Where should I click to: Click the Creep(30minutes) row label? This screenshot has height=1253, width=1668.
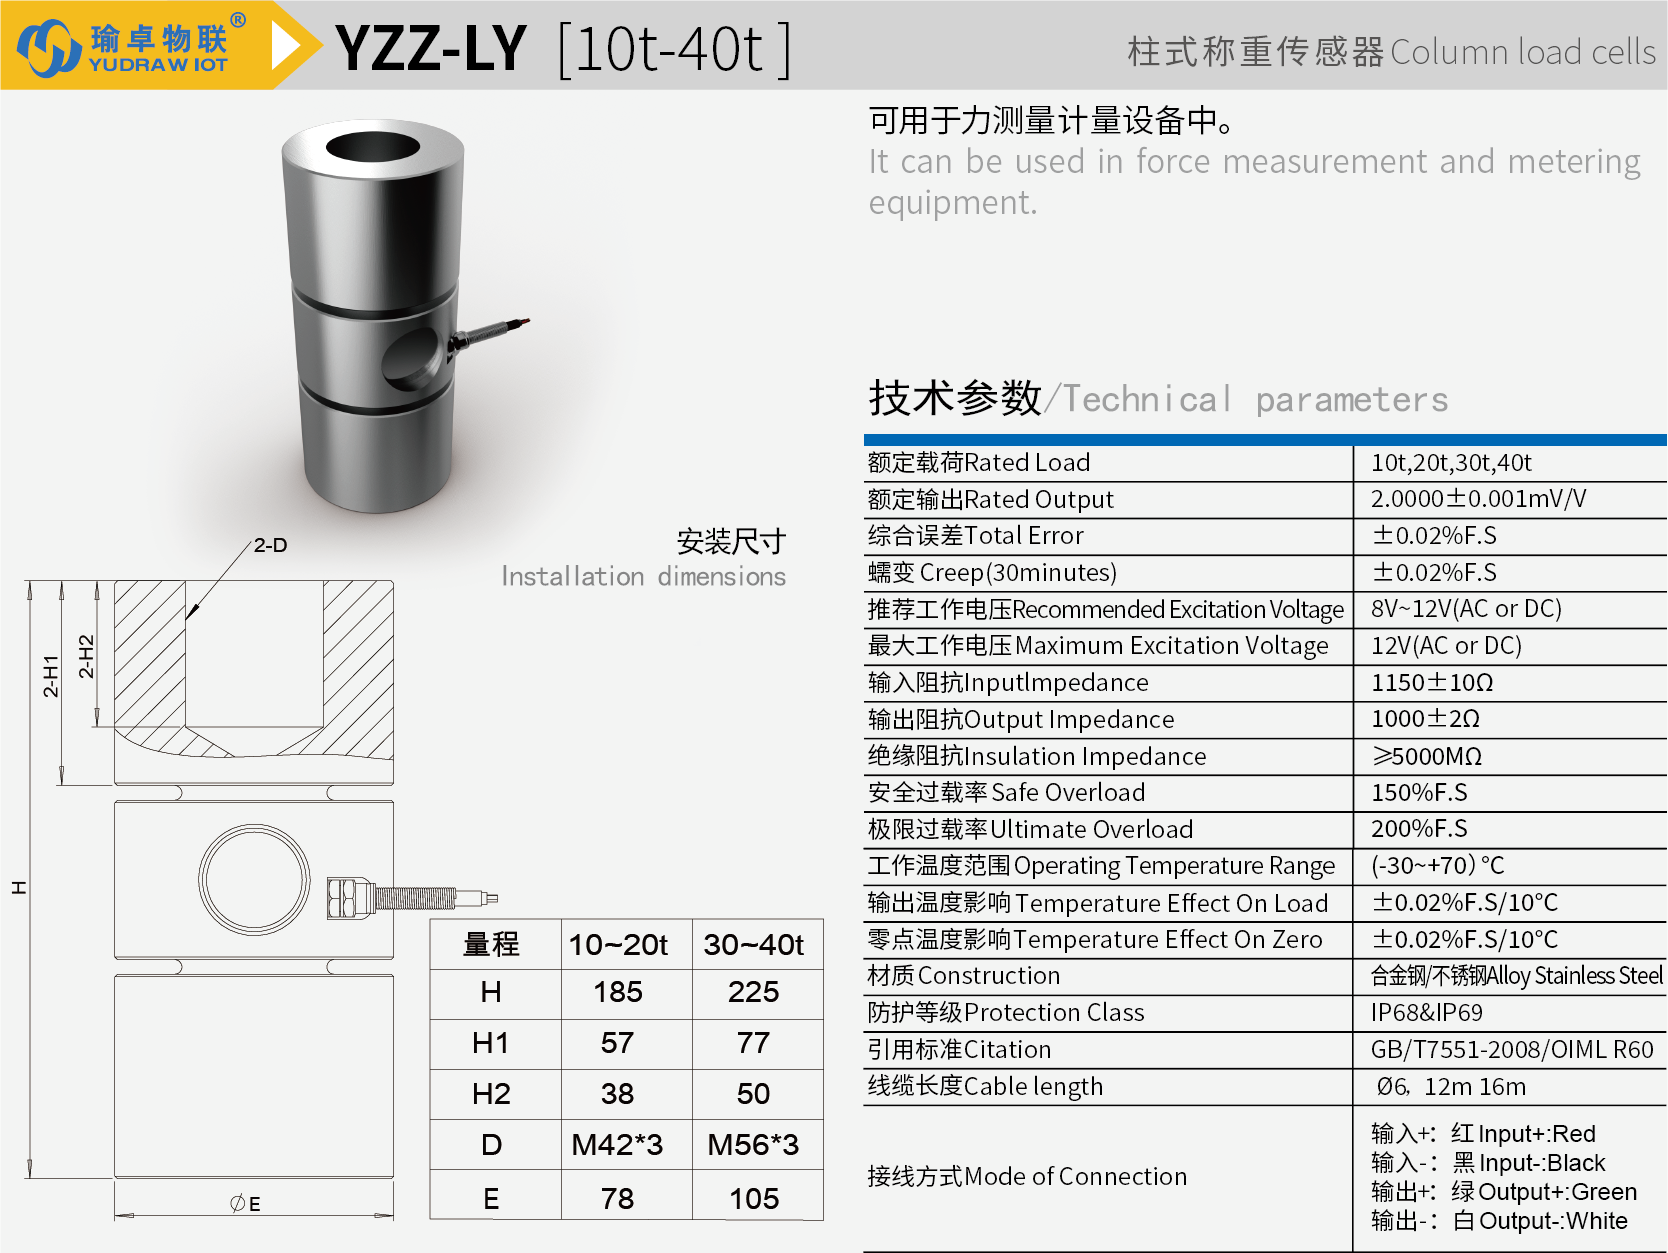(992, 573)
